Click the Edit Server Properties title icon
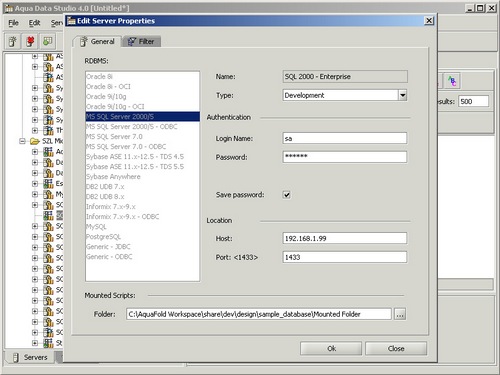The width and height of the screenshot is (500, 375). tap(71, 21)
